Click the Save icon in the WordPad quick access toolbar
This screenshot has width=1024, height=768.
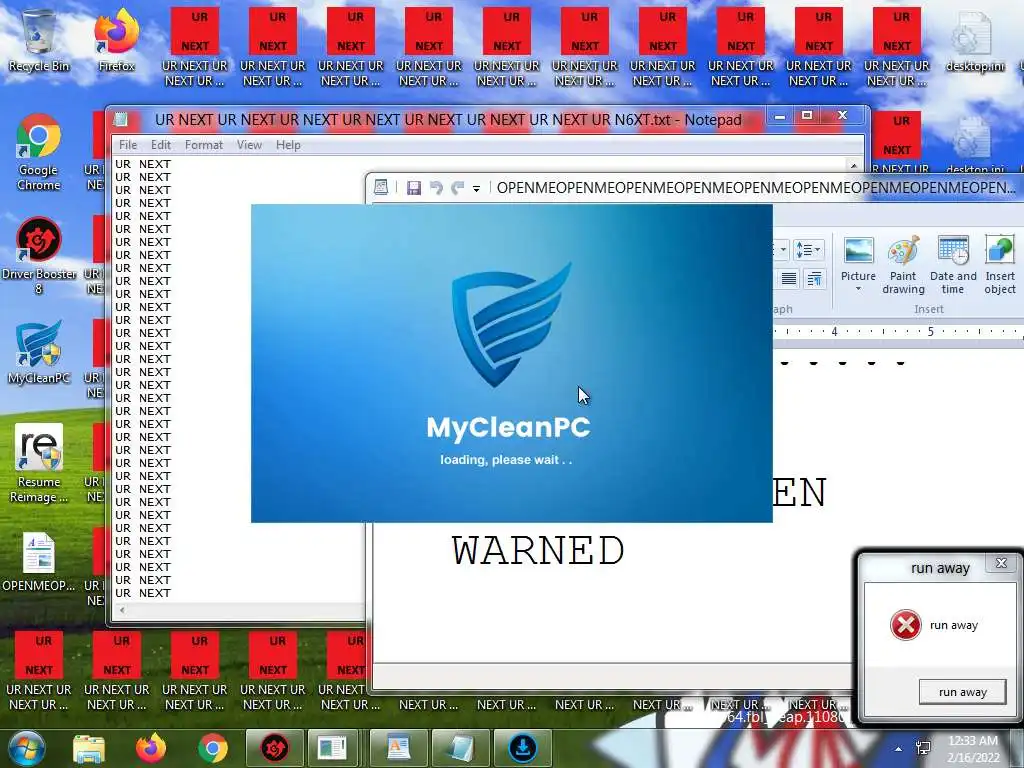click(x=413, y=188)
